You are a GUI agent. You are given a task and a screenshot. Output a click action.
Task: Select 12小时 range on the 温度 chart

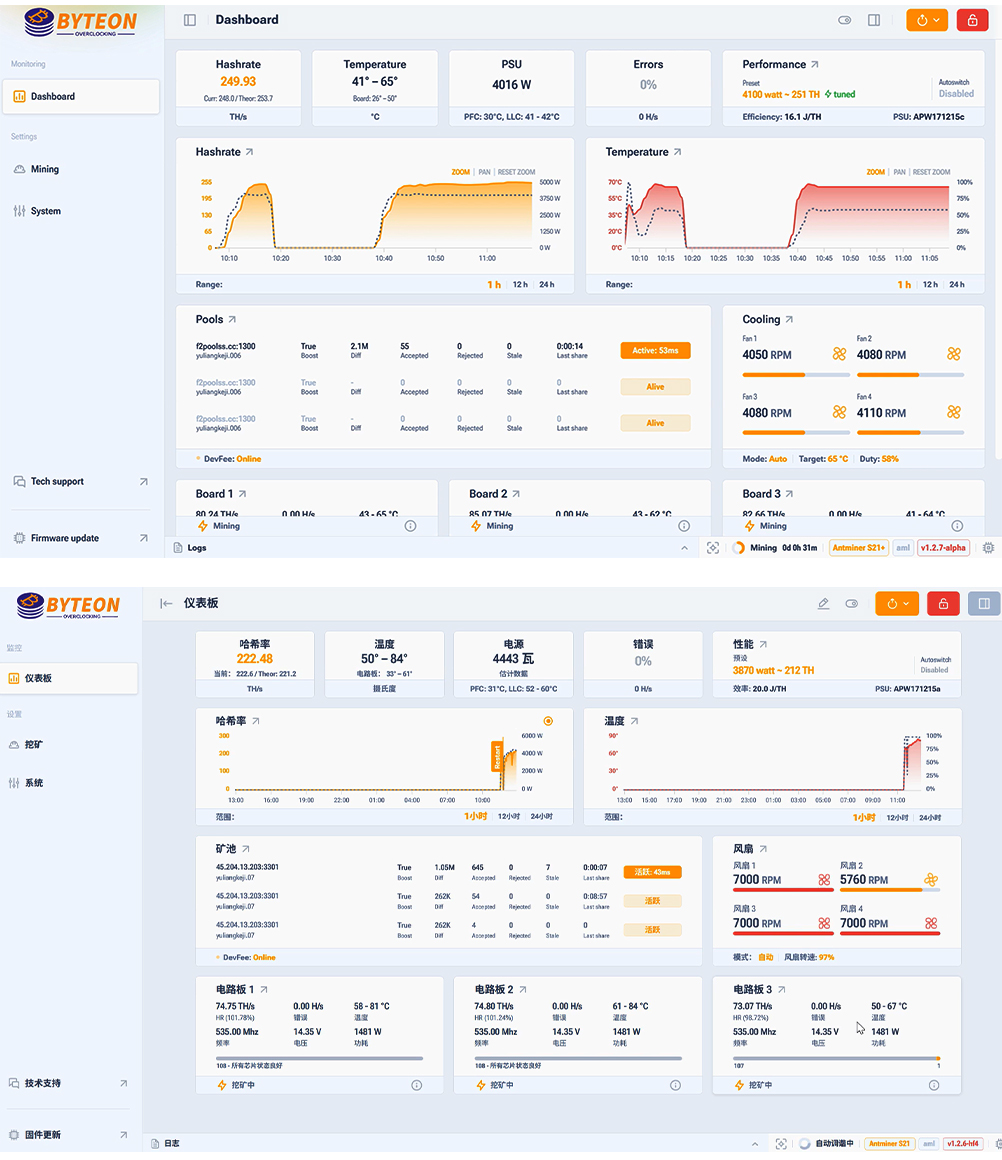click(896, 818)
